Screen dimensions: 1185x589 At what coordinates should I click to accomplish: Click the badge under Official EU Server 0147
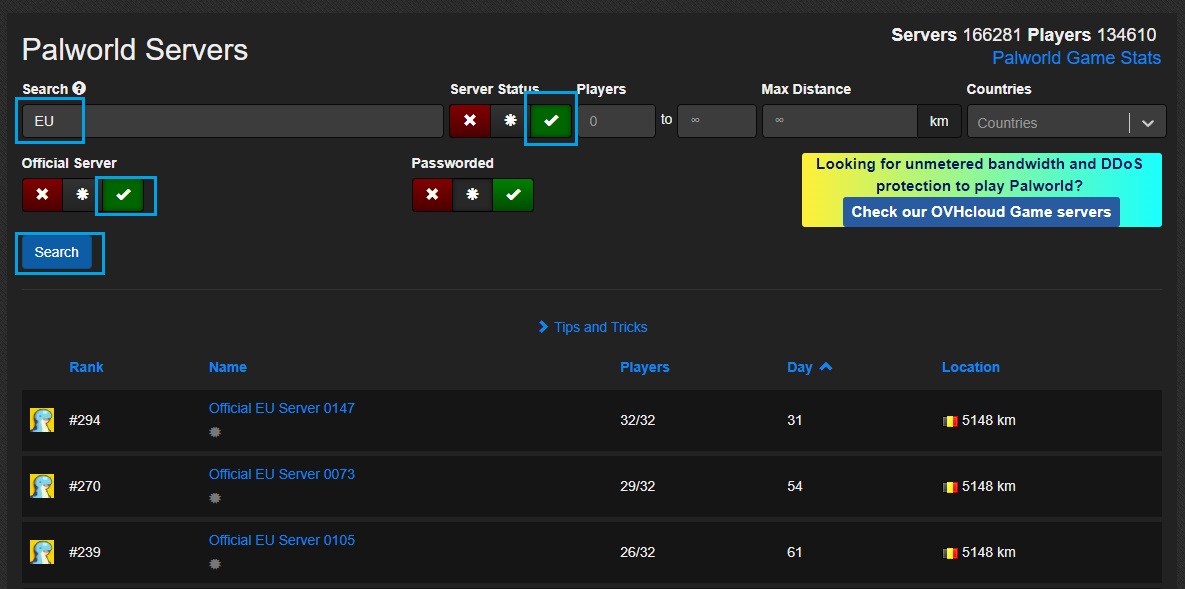[215, 432]
